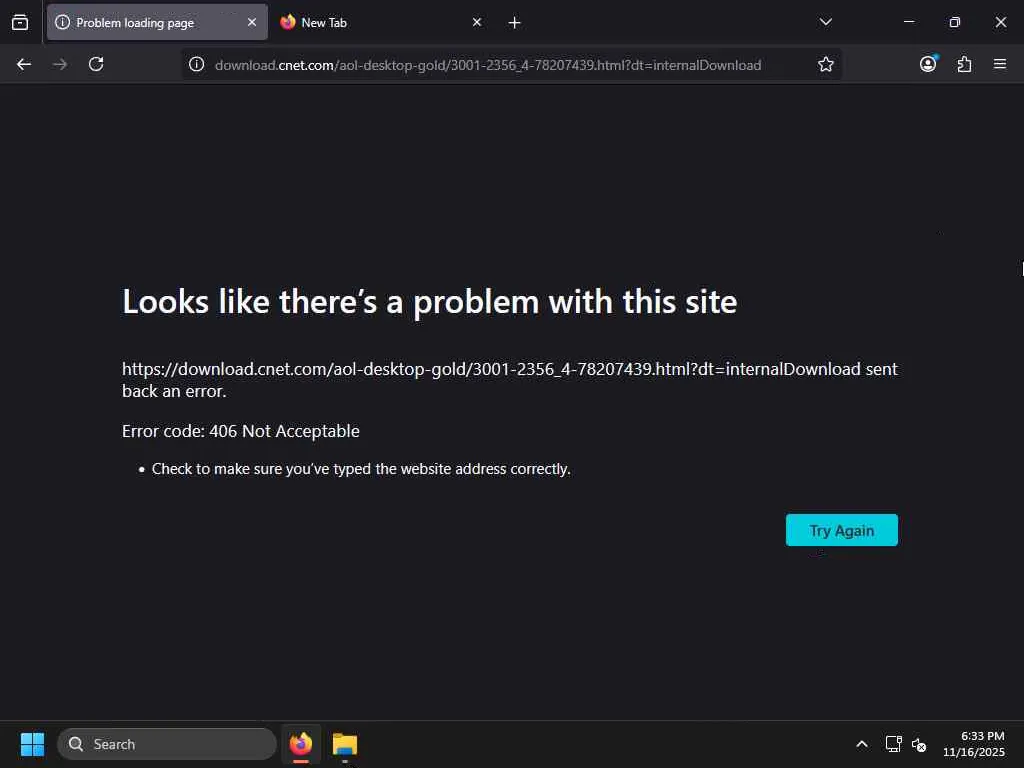
Task: Open File Explorer from the taskbar
Action: 345,744
